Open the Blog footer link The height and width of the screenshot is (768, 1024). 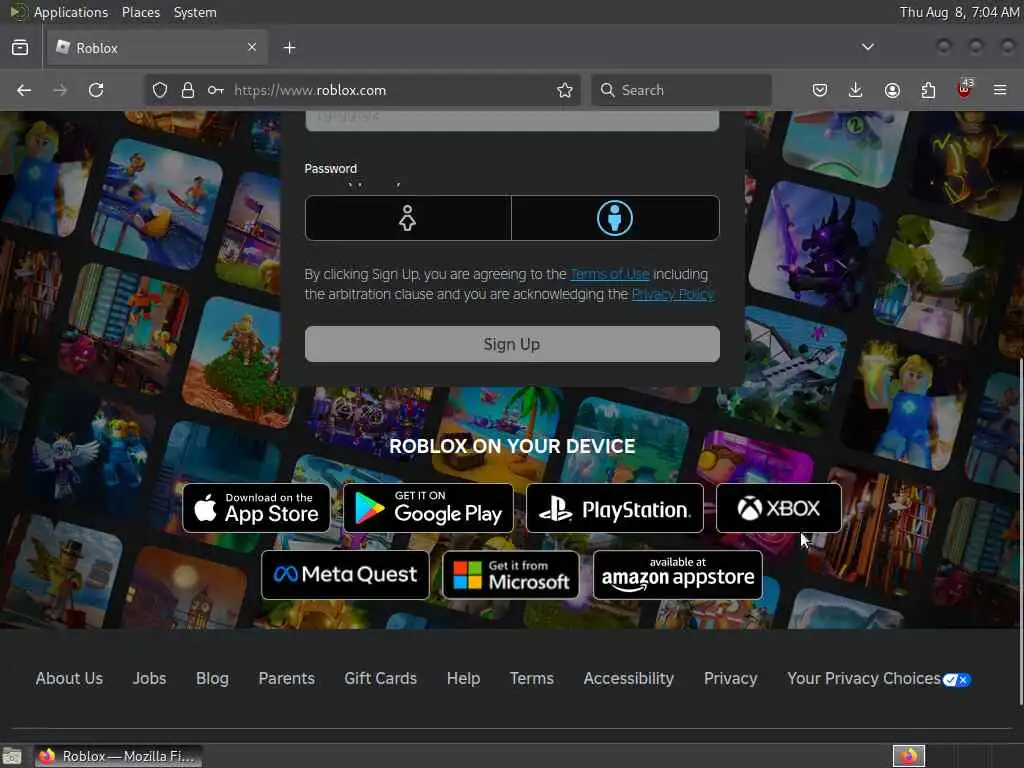(x=212, y=679)
